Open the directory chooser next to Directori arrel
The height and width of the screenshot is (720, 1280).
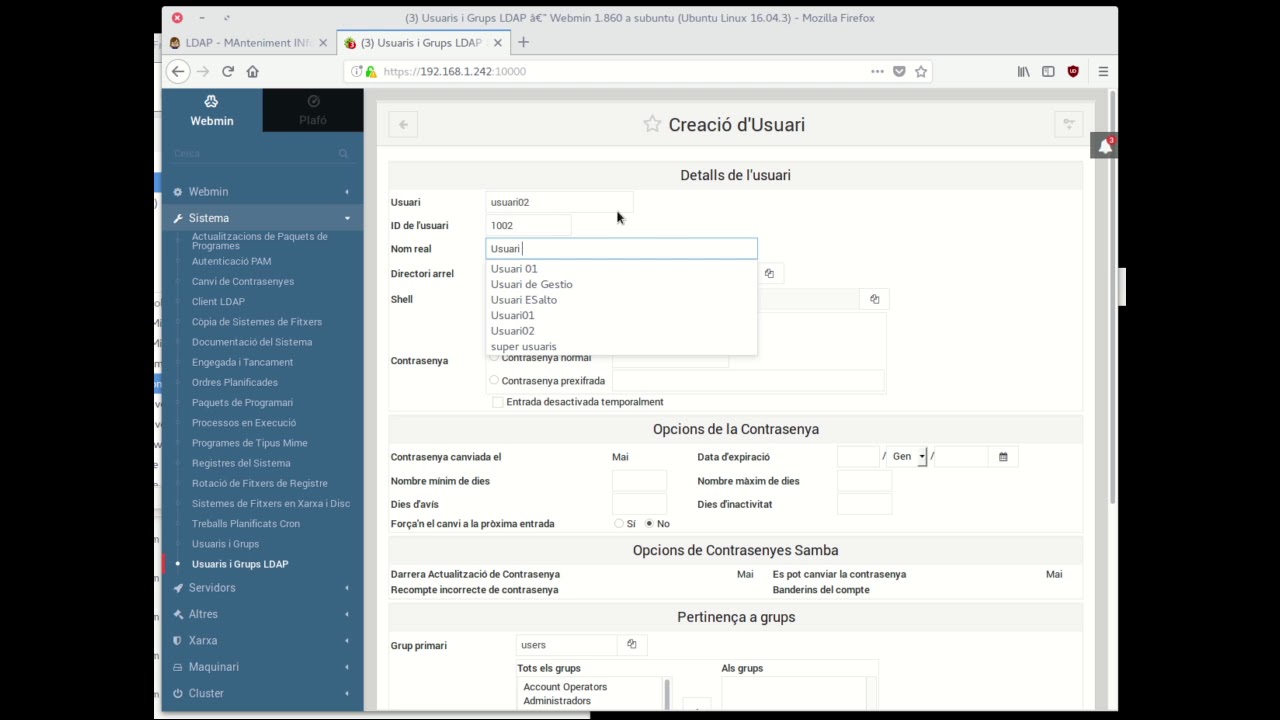769,273
